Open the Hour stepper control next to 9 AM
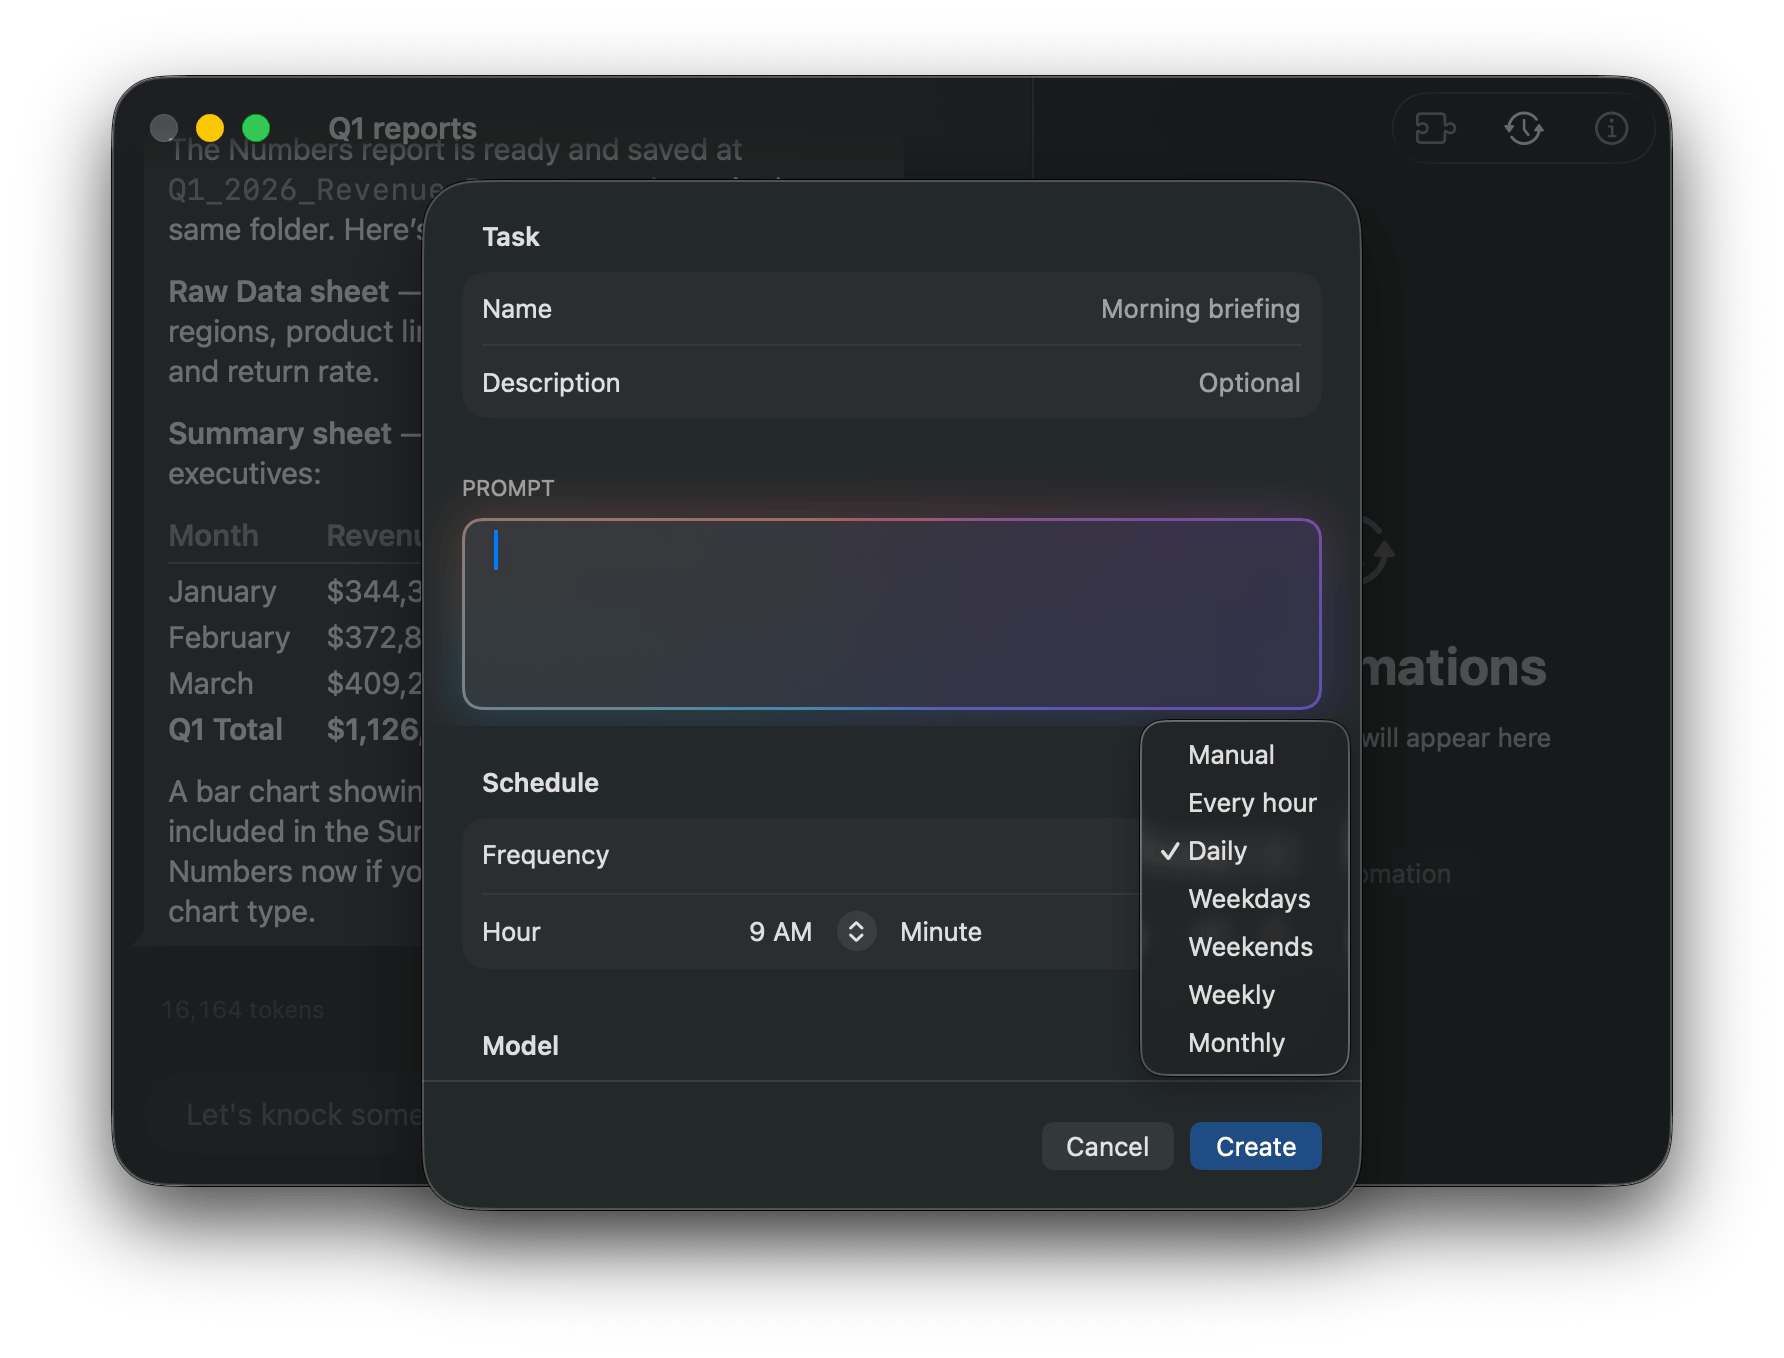Viewport: 1784px width, 1358px height. click(856, 931)
